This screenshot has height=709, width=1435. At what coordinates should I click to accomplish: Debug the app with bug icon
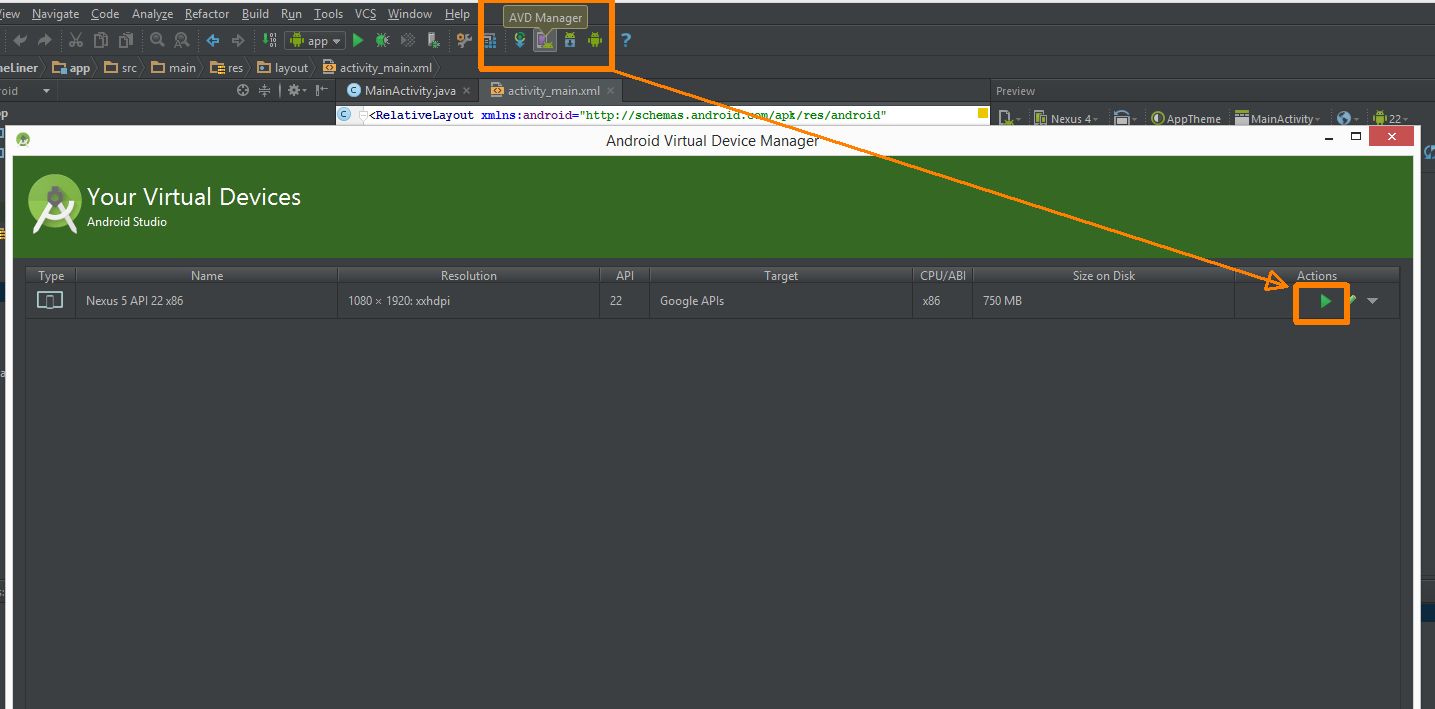382,40
